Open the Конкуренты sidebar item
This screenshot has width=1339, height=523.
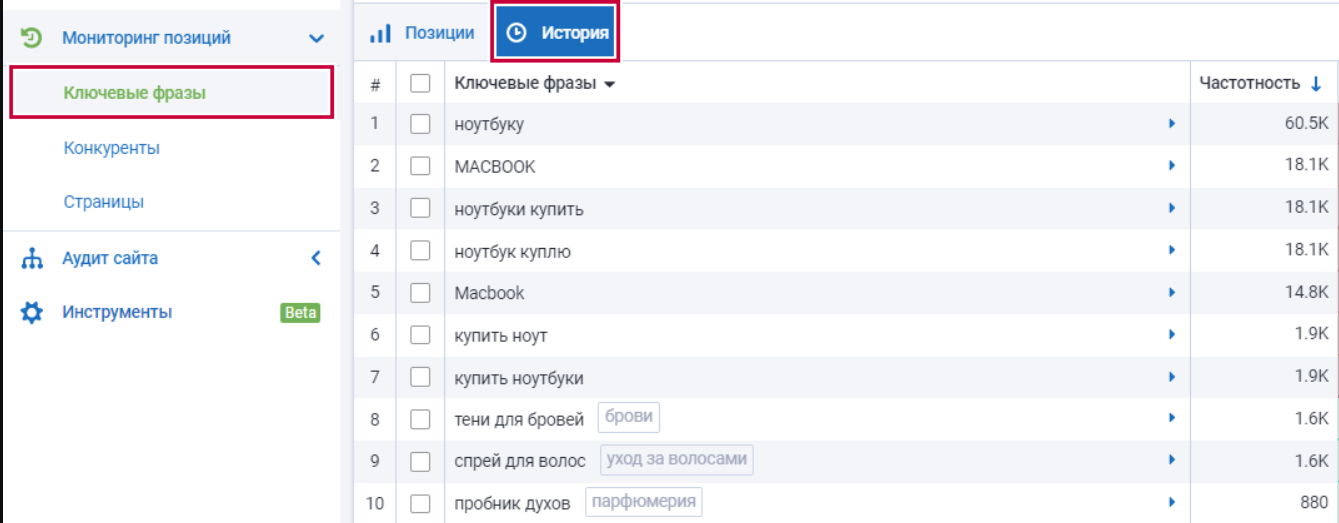click(x=111, y=148)
